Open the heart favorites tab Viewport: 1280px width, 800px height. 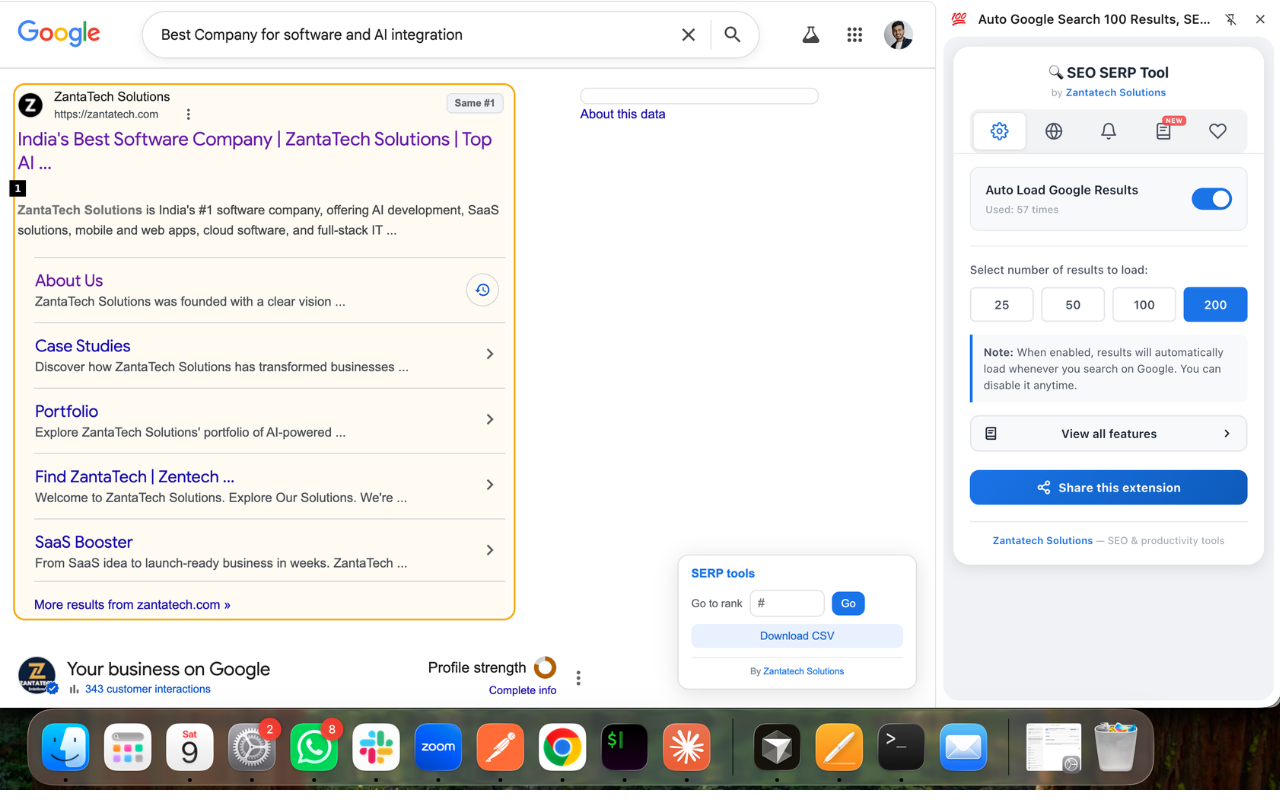coord(1217,131)
